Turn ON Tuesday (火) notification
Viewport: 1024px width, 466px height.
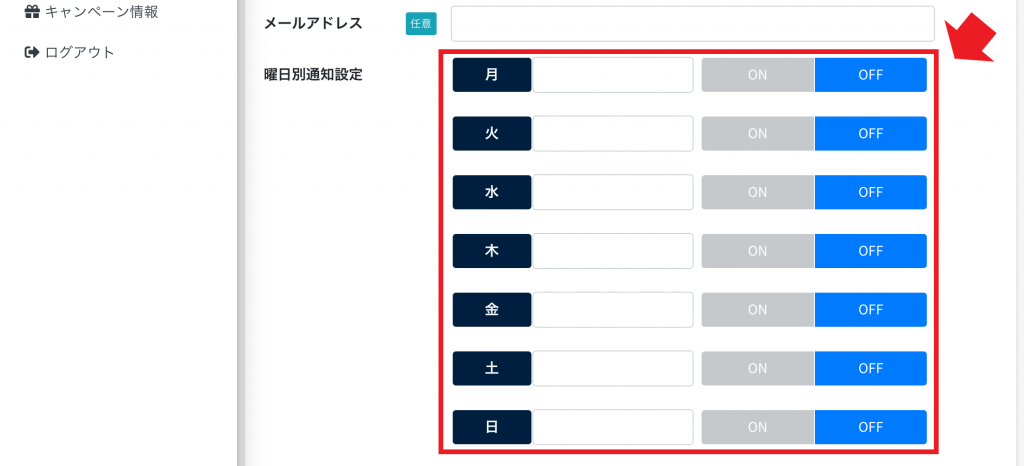758,133
